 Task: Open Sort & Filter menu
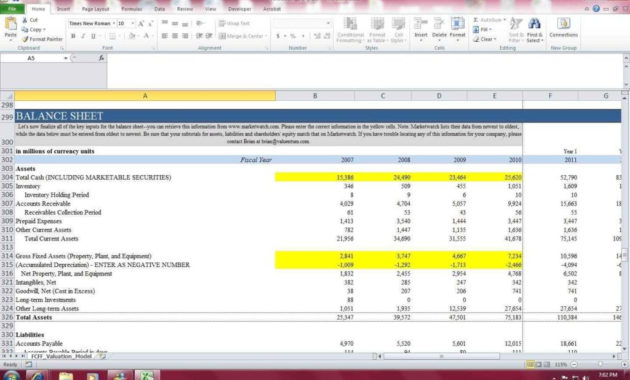coord(515,30)
